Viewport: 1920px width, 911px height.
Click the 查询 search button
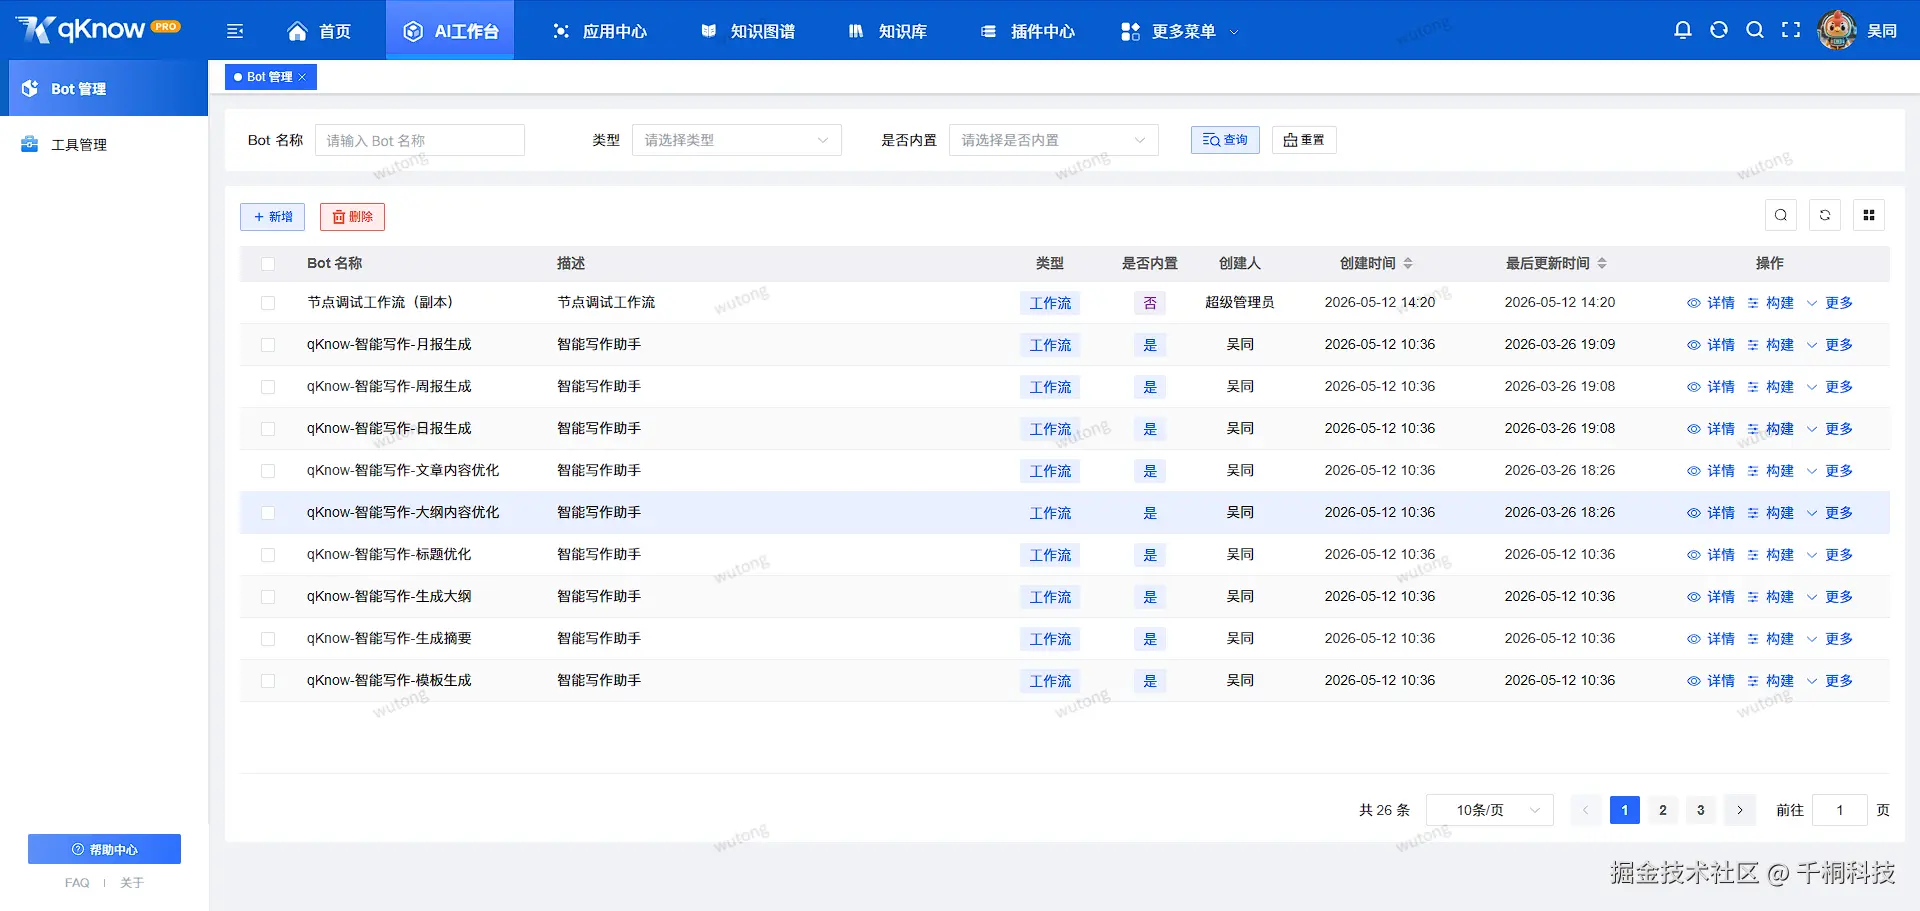pos(1225,140)
